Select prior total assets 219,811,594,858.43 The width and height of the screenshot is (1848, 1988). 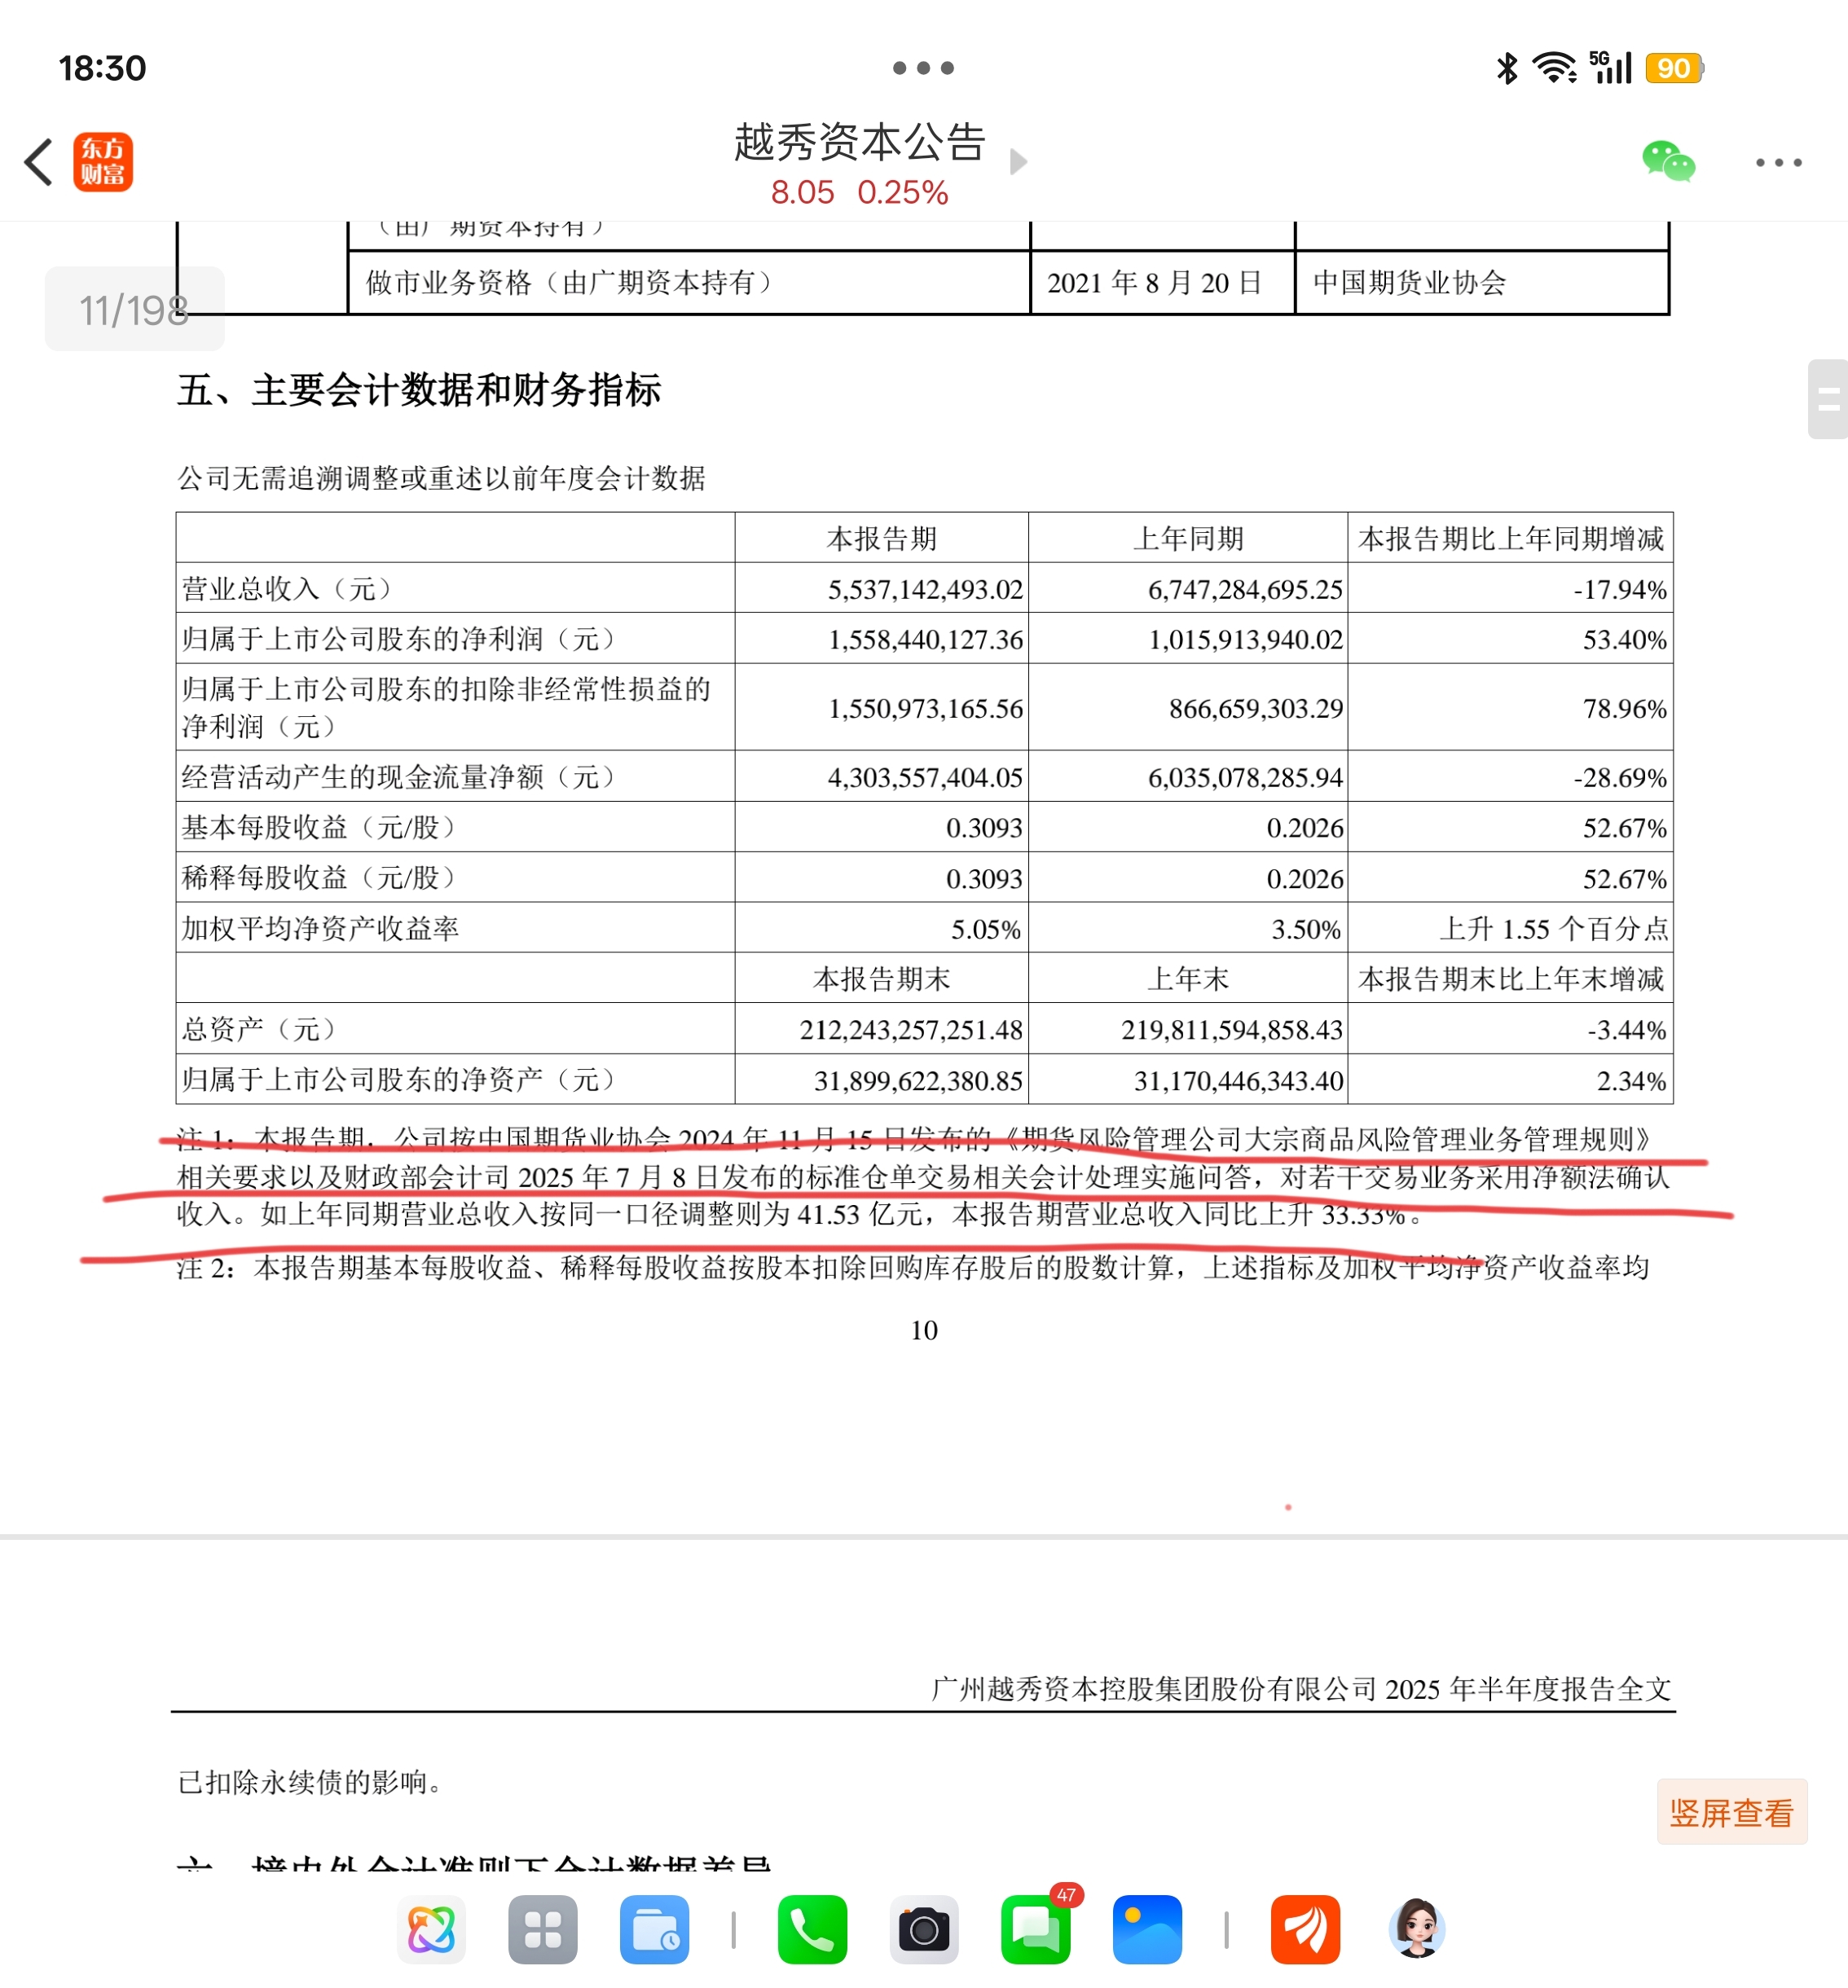1231,1029
